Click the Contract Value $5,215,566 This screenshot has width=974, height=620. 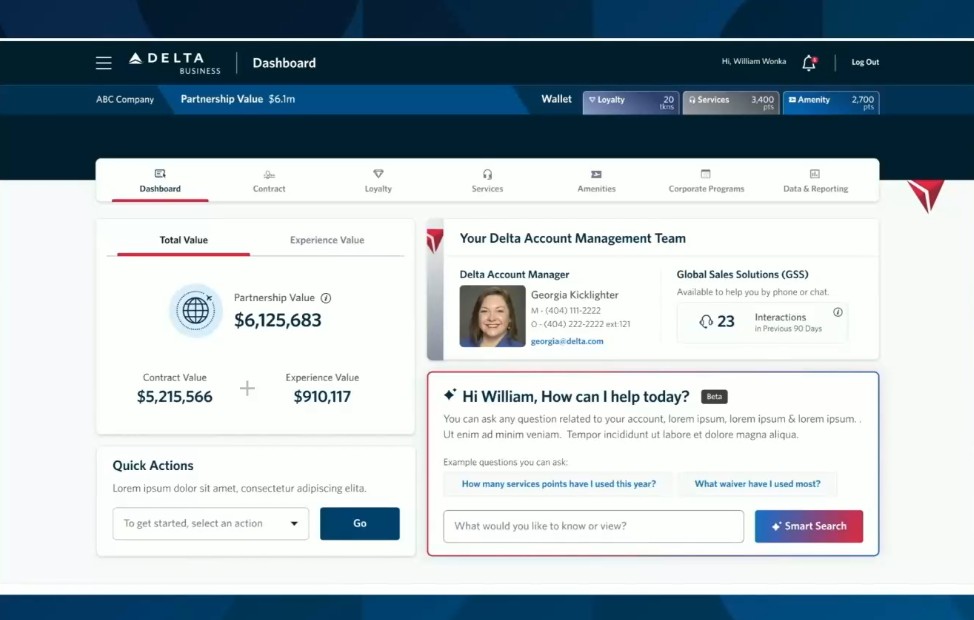coord(175,396)
